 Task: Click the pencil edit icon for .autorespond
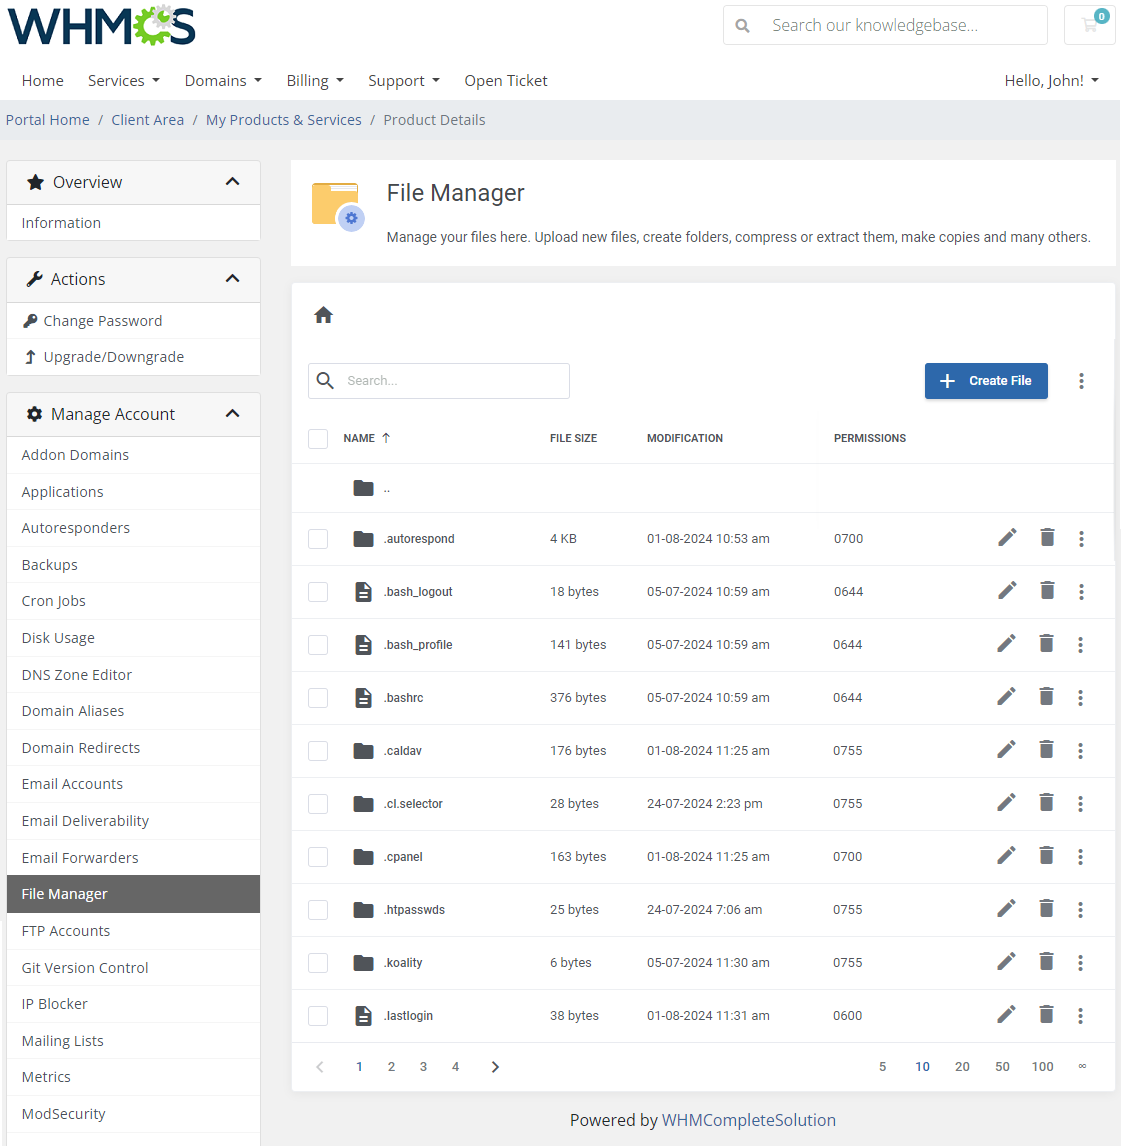[x=1007, y=538]
